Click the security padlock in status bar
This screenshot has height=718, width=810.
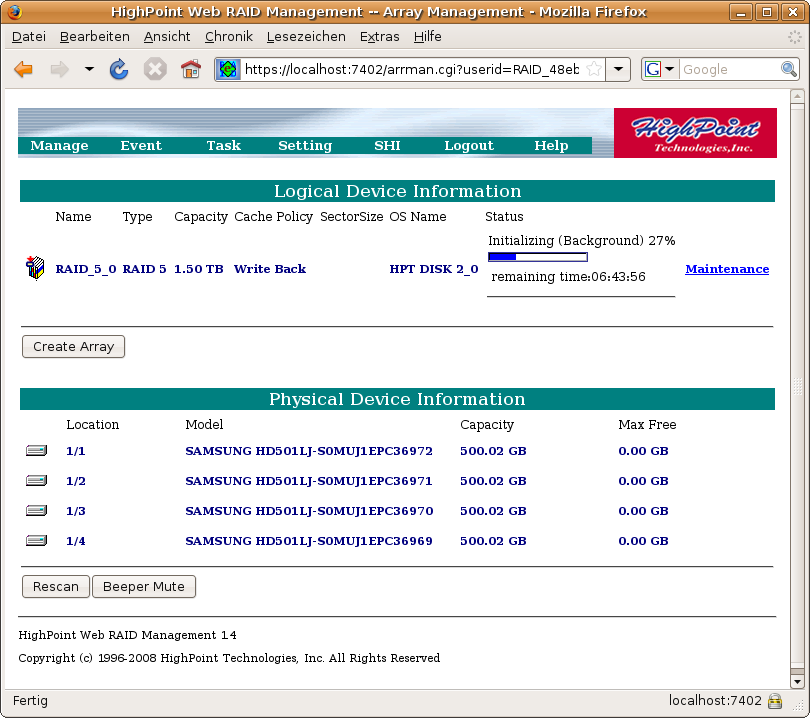(x=774, y=701)
